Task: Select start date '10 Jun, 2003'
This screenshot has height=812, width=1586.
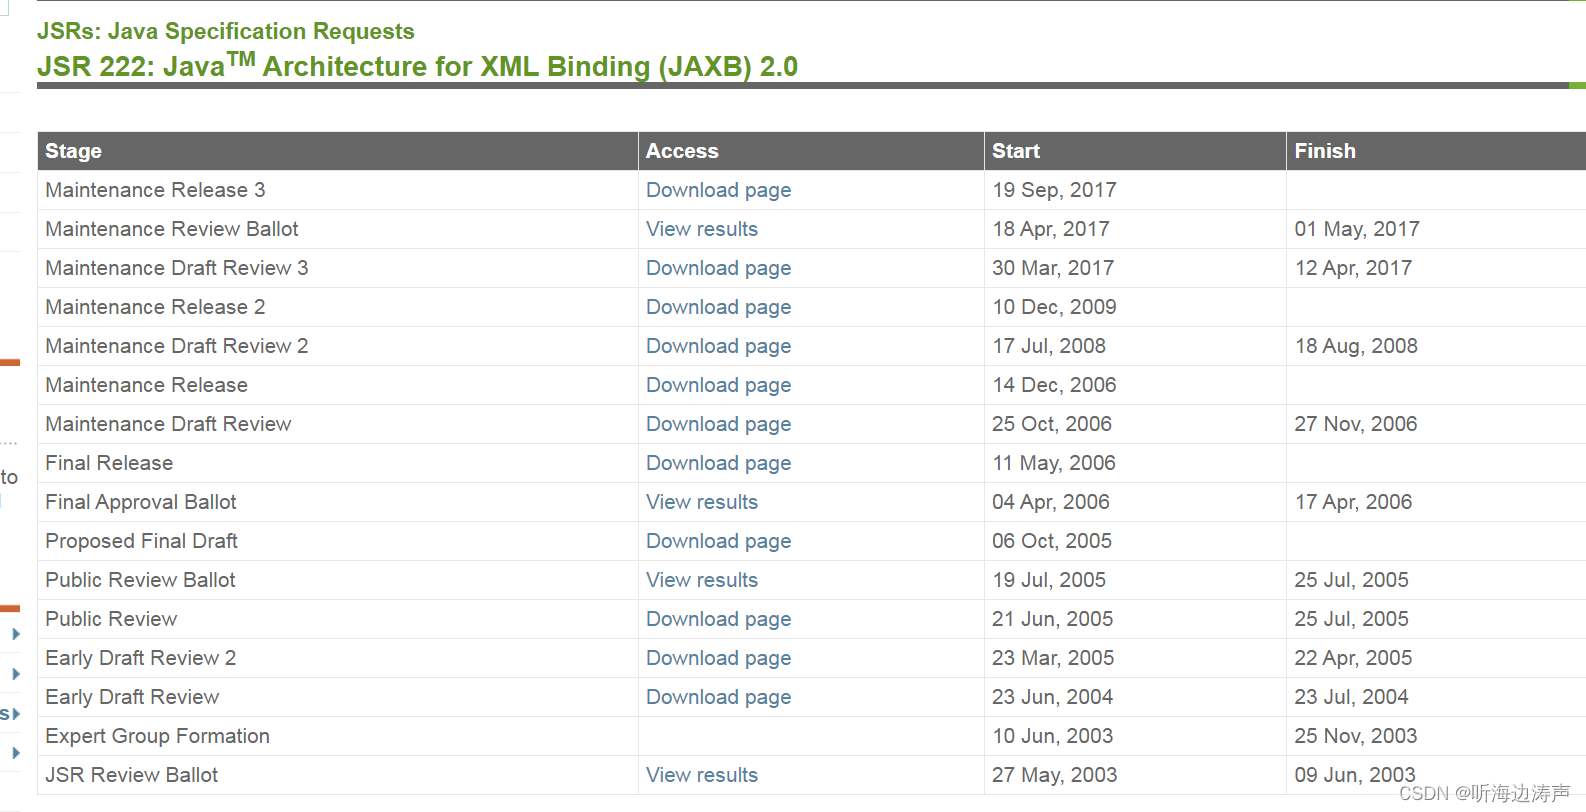Action: (x=1052, y=736)
